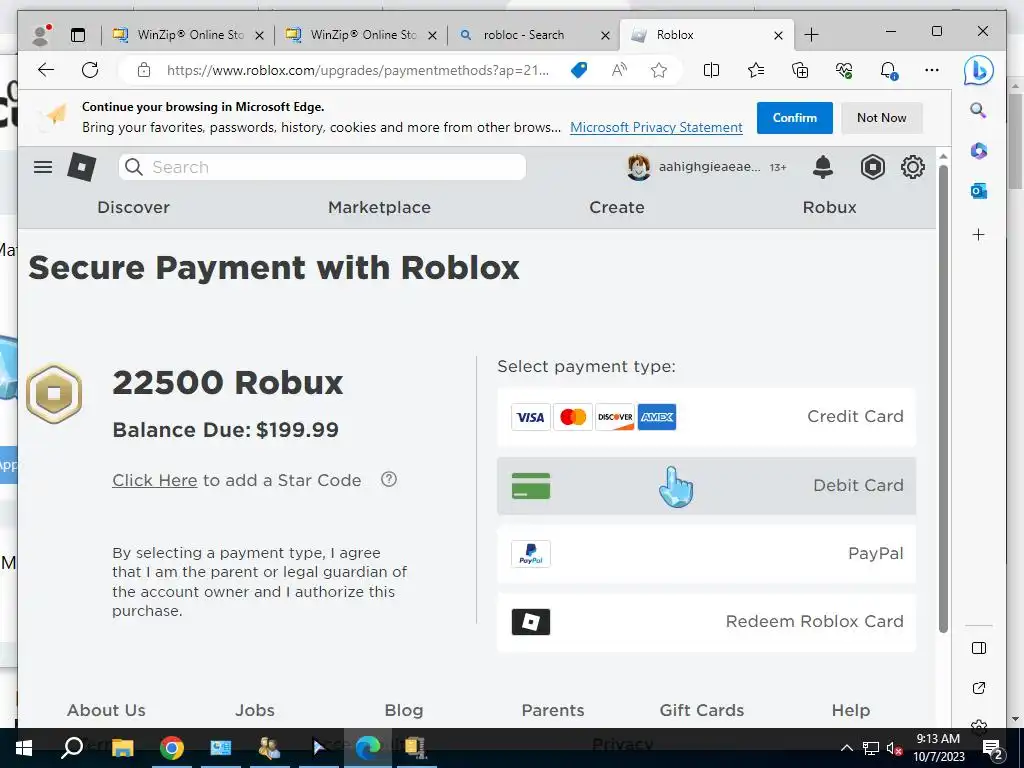
Task: Open Marketplace navigation item
Action: (379, 207)
